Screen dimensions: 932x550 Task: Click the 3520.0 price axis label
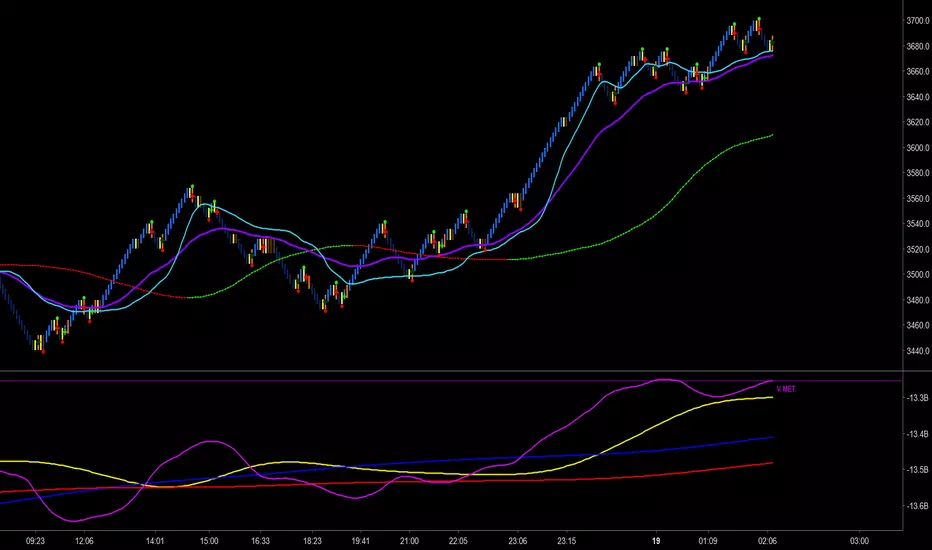(x=918, y=250)
